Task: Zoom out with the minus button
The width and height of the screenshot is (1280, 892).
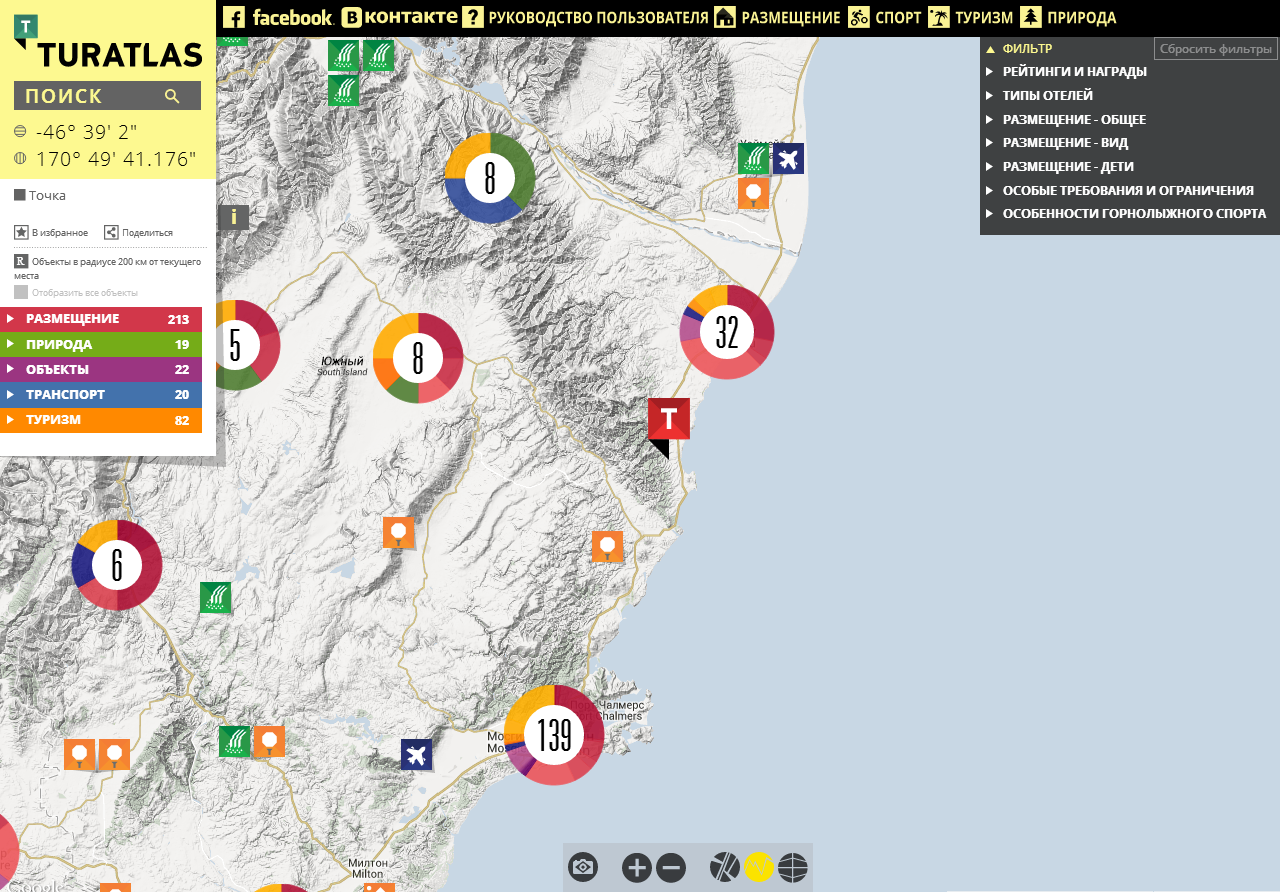Action: [671, 867]
